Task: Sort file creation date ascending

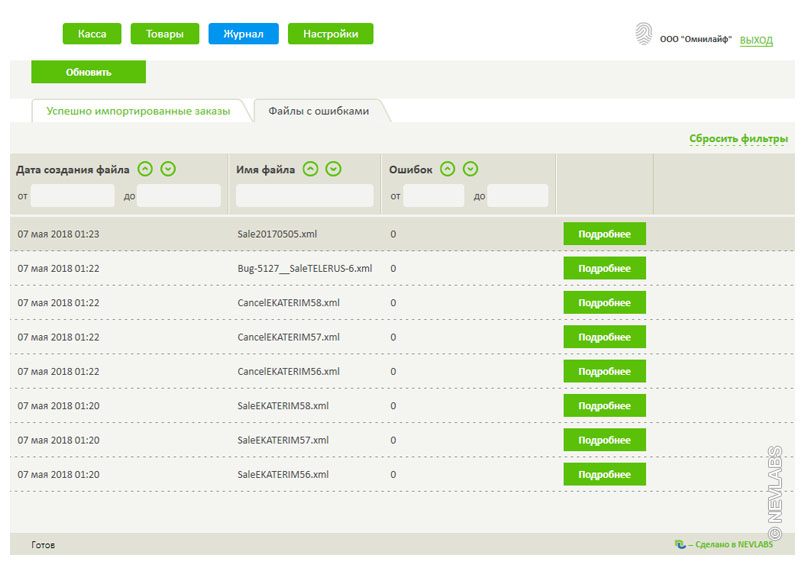Action: coord(145,169)
